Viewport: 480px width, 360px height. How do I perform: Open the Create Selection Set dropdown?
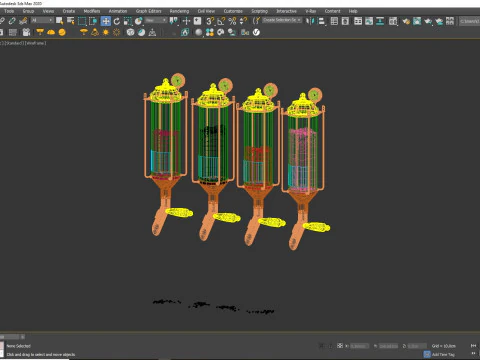282,20
